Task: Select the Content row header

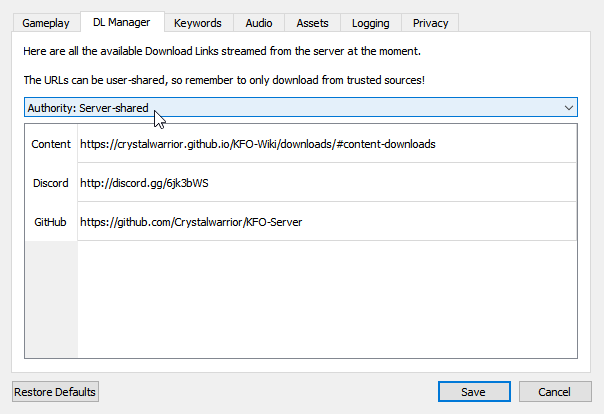Action: coord(51,144)
